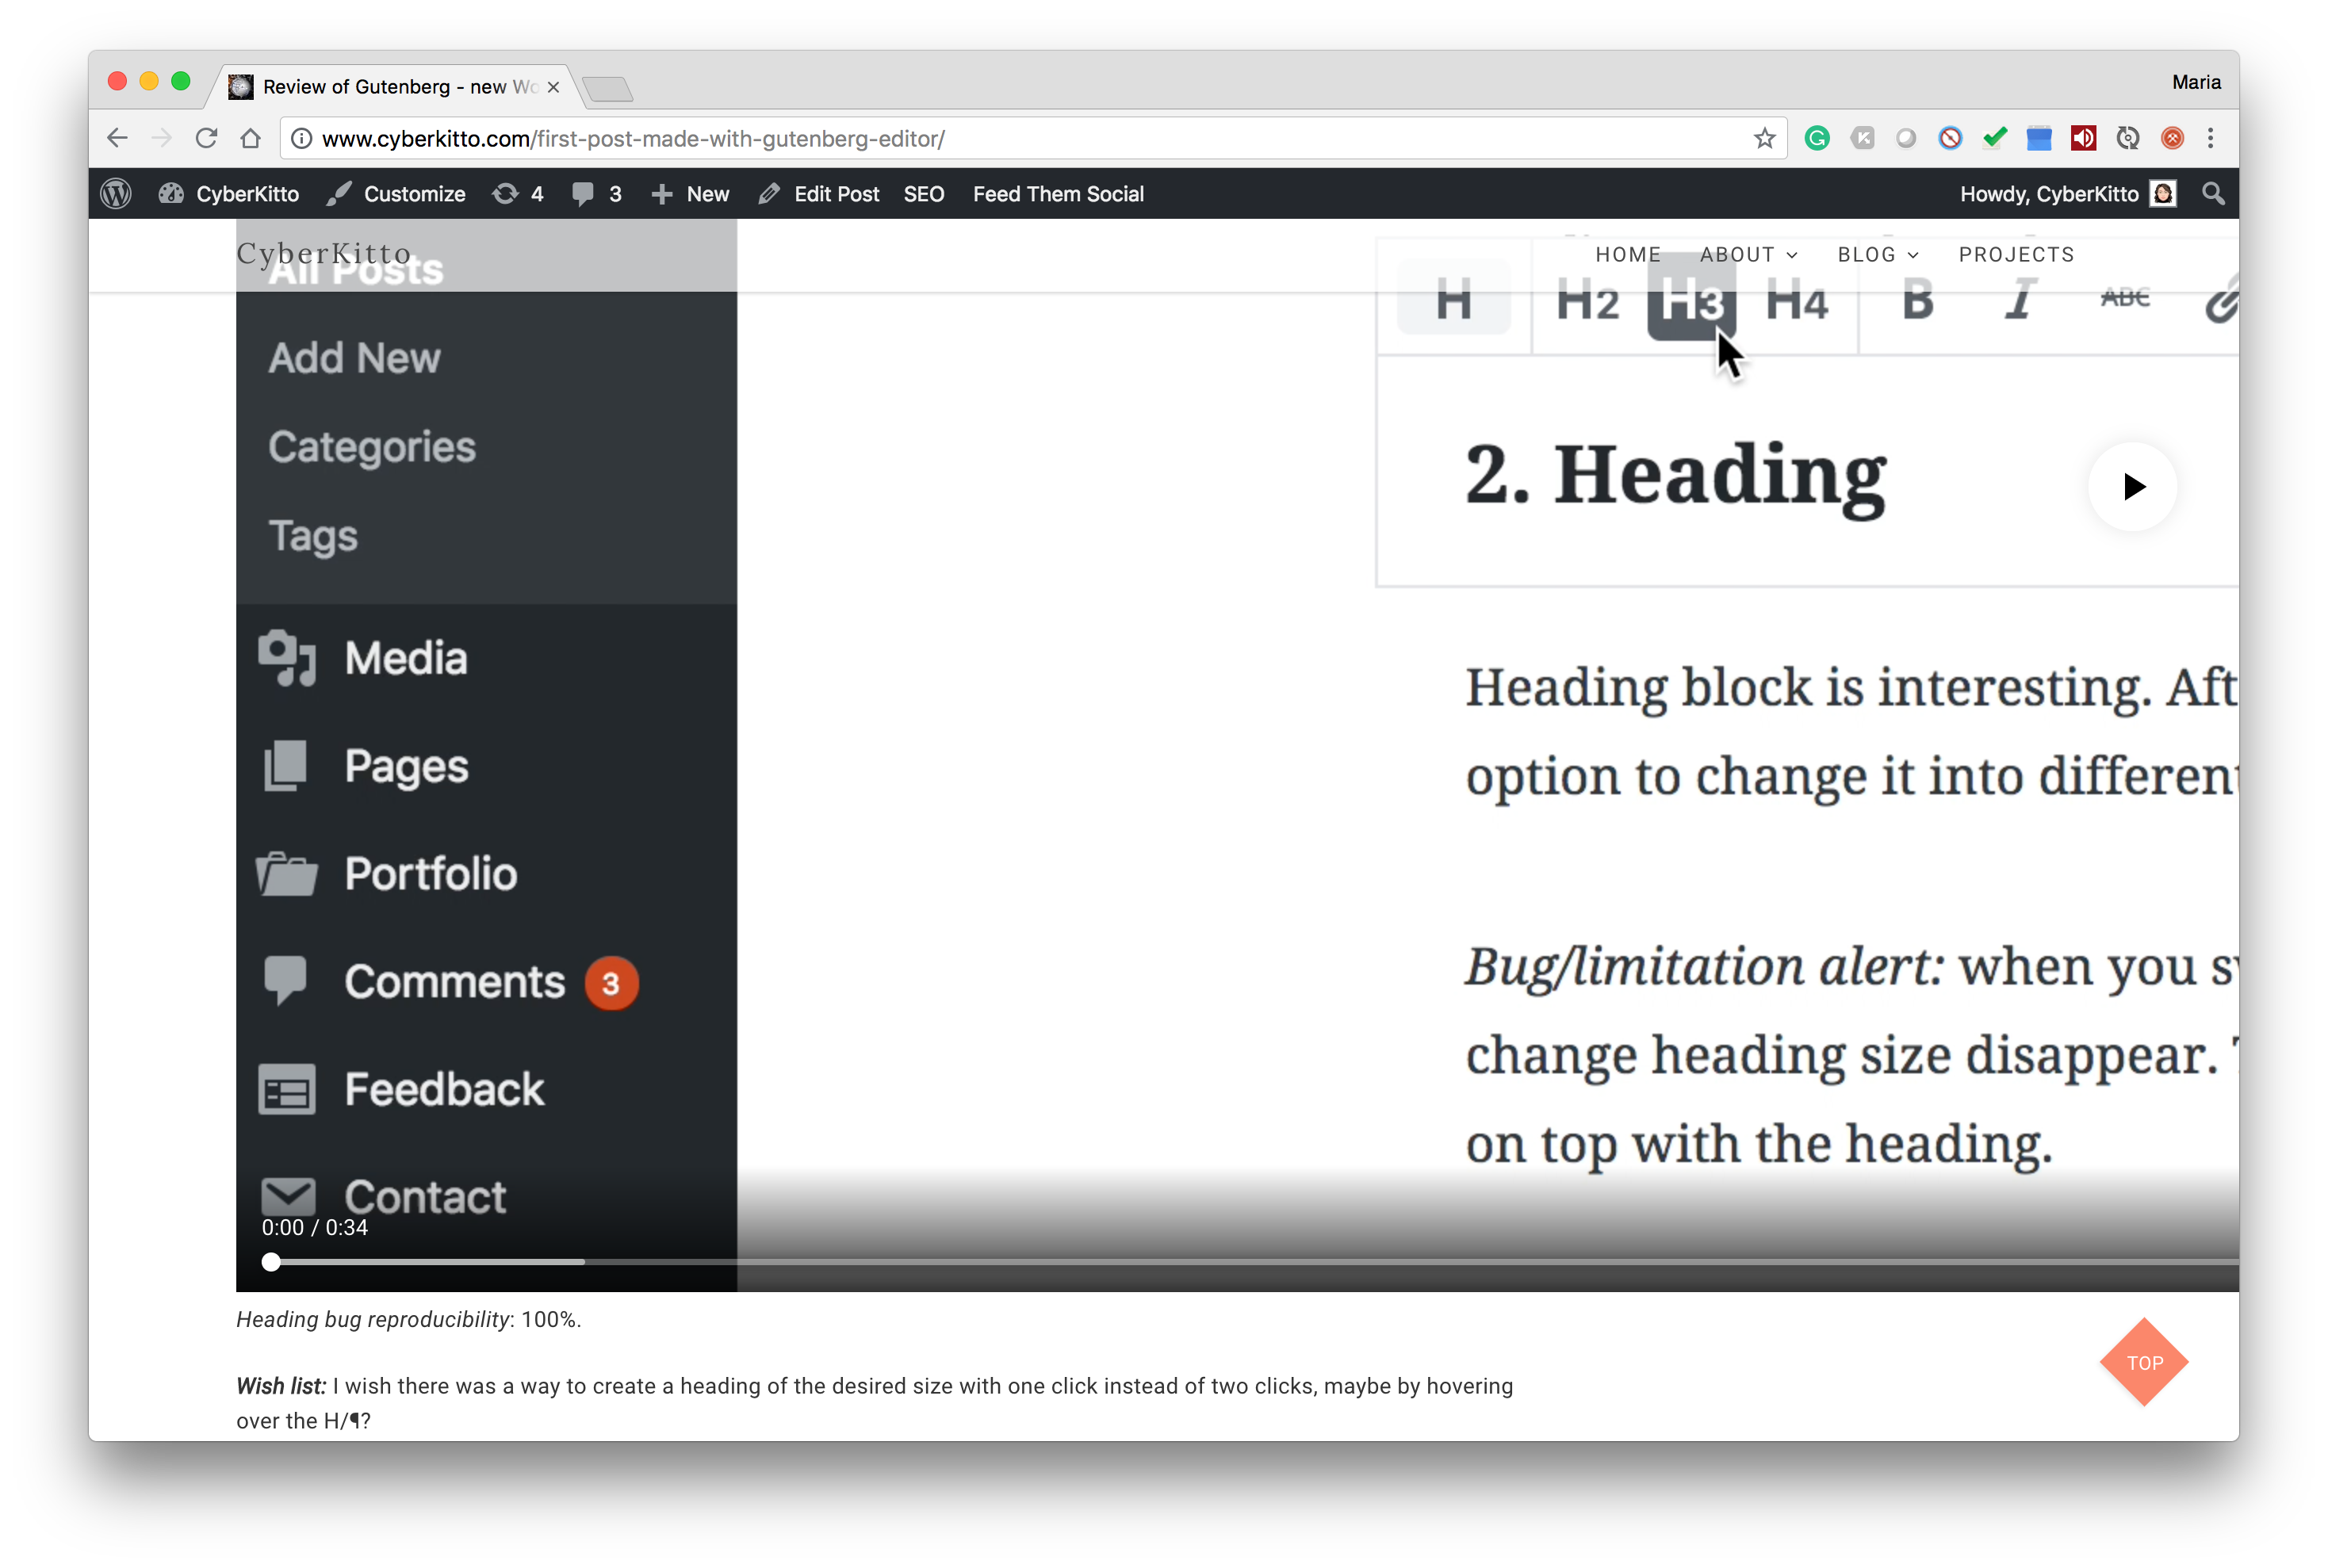Click the video scrubber handle
Screen dimensions: 2328x1568
[x=271, y=1262]
